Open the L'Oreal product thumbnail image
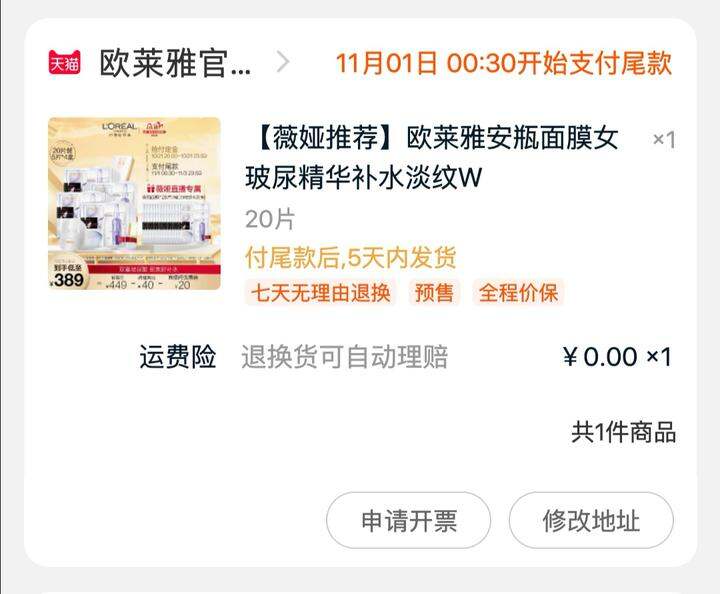 click(x=135, y=204)
